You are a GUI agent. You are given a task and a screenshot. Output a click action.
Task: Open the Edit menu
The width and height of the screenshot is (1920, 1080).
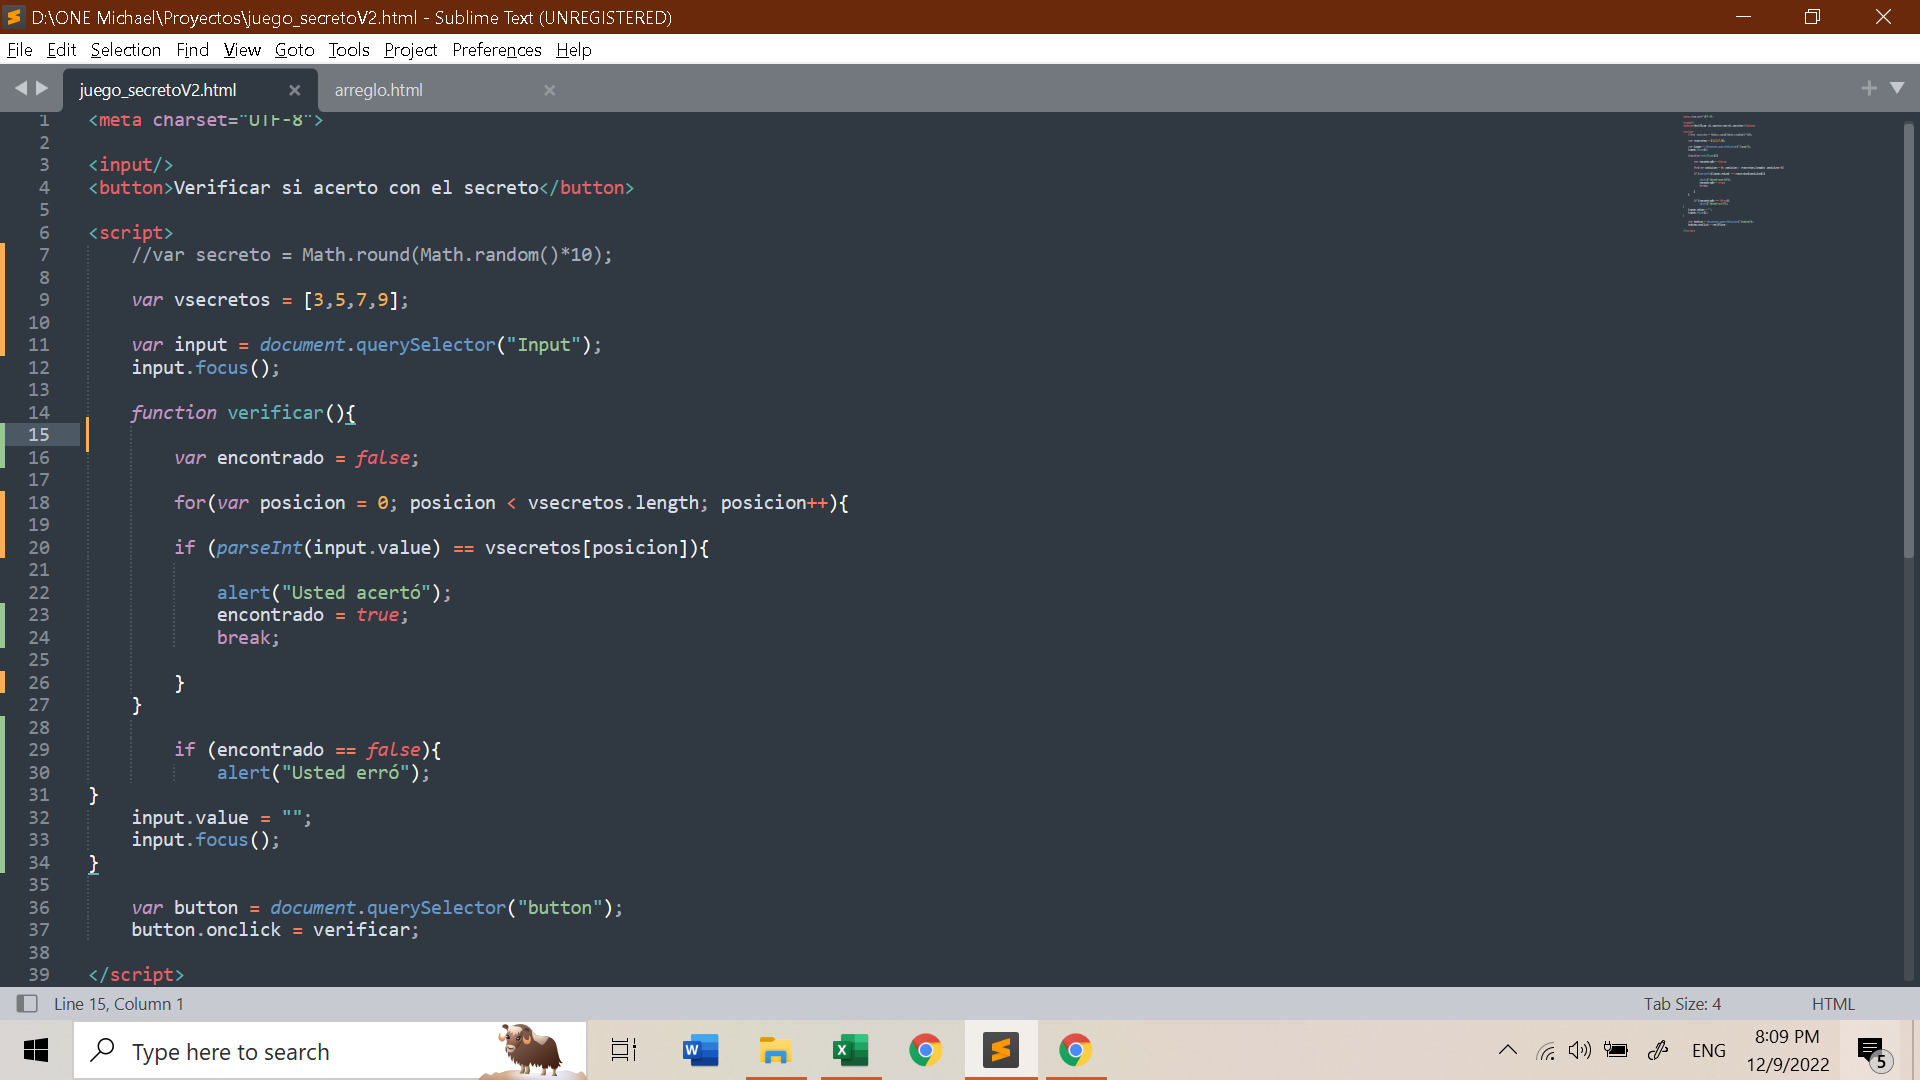(x=61, y=49)
